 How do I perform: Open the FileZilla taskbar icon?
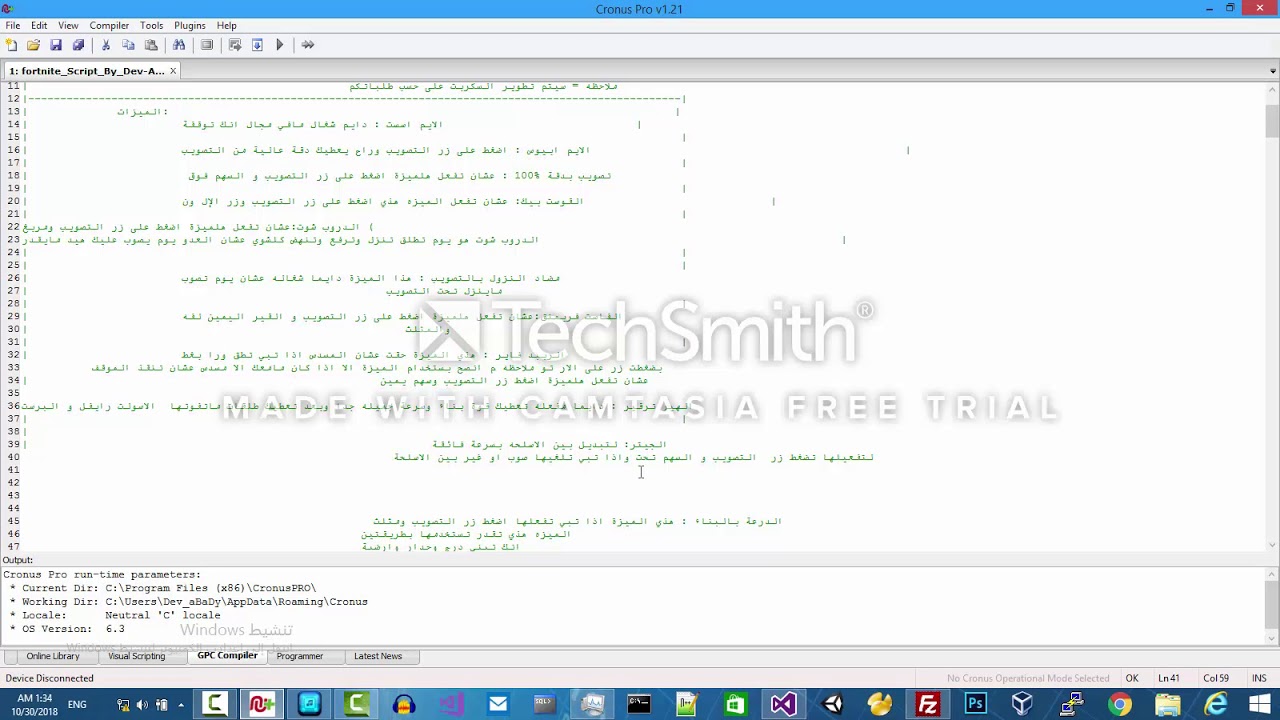point(928,704)
